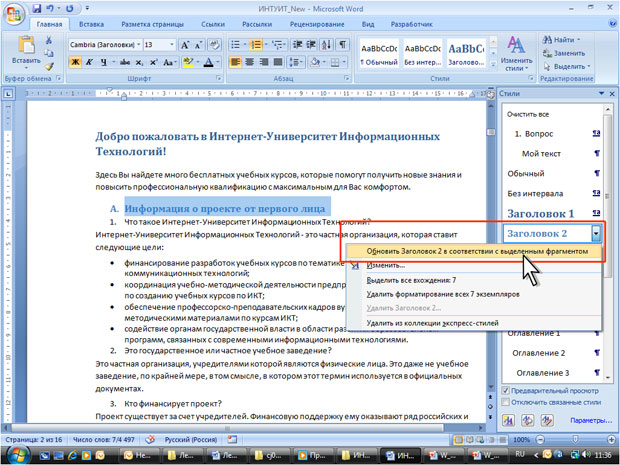Click the Decrease Indent icon
Viewport: 620px width, 465px height.
[x=297, y=45]
